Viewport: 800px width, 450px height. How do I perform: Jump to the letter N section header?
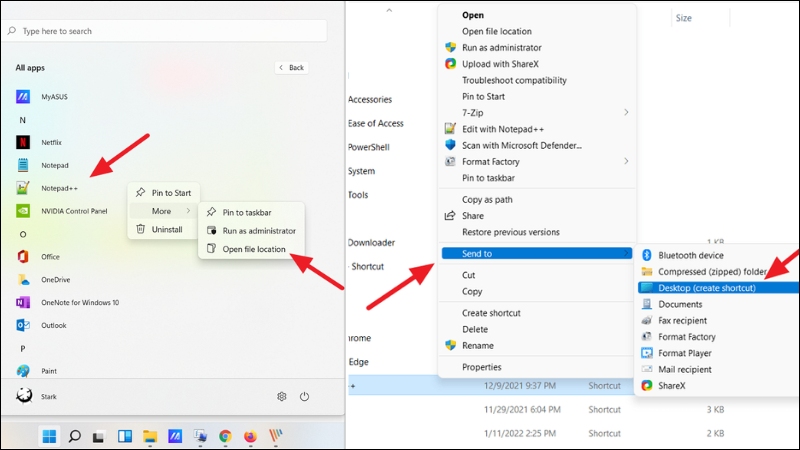click(x=22, y=120)
